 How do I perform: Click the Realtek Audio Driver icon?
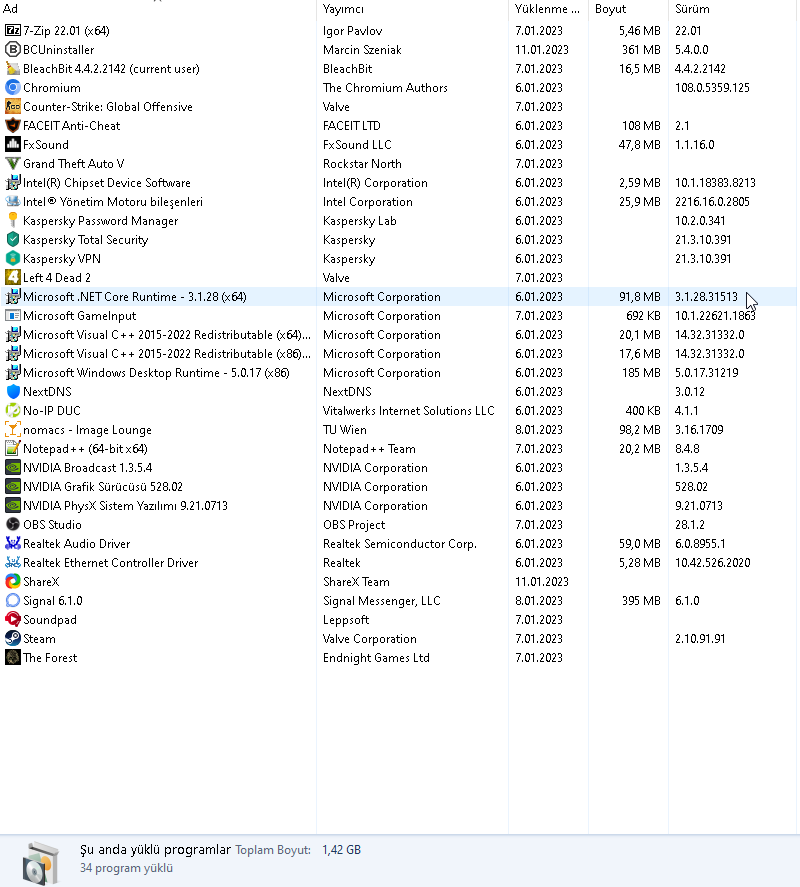12,544
